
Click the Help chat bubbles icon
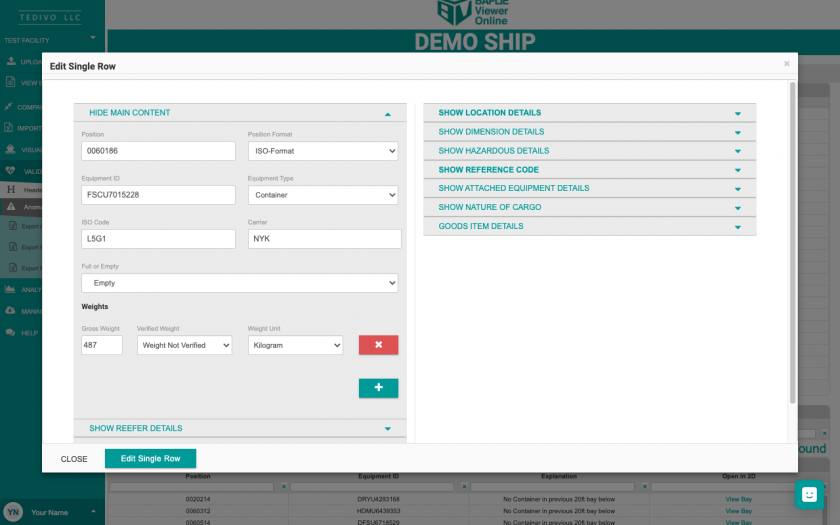click(x=10, y=332)
